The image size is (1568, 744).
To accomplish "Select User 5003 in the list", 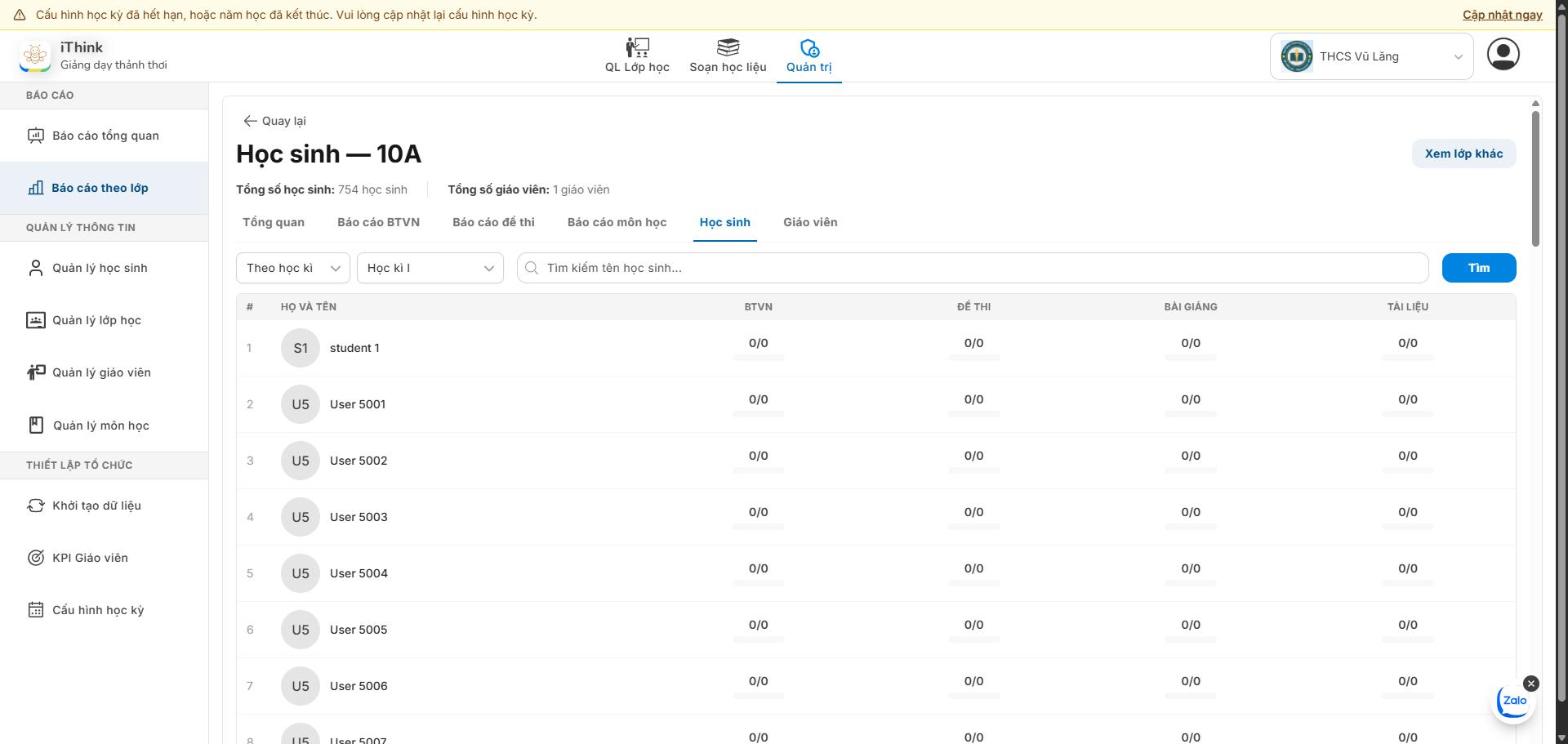I will tap(358, 517).
